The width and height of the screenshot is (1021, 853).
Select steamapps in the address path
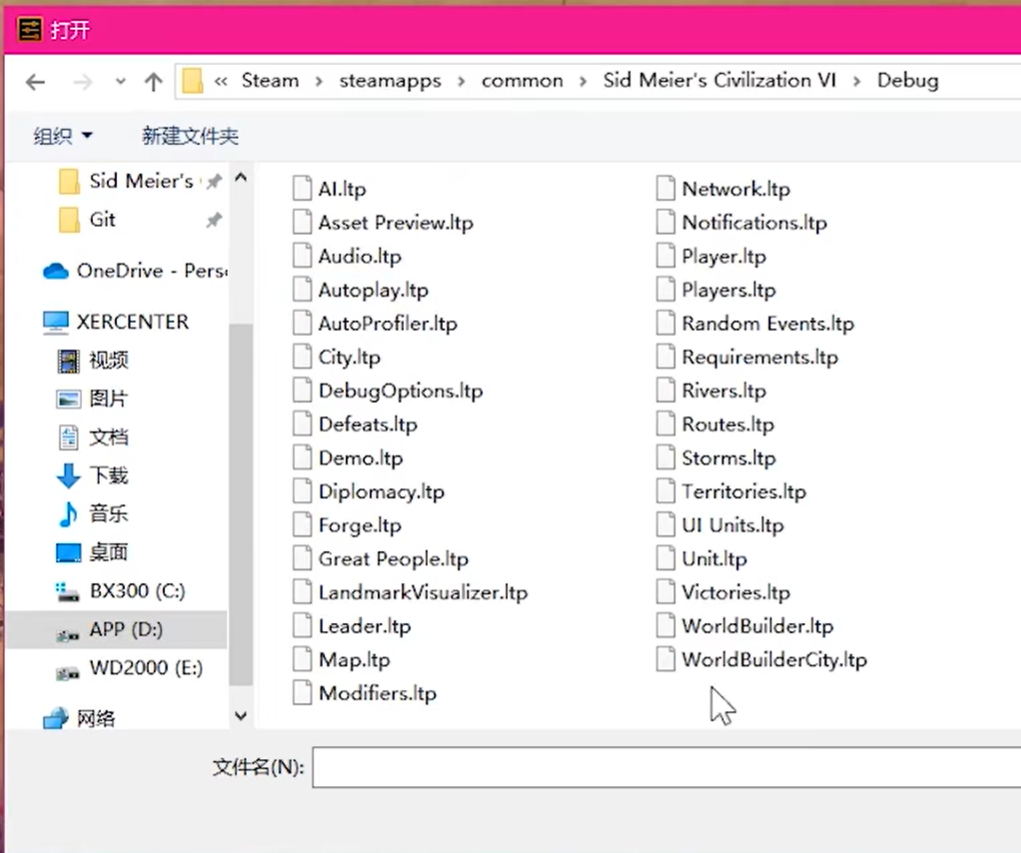[390, 81]
